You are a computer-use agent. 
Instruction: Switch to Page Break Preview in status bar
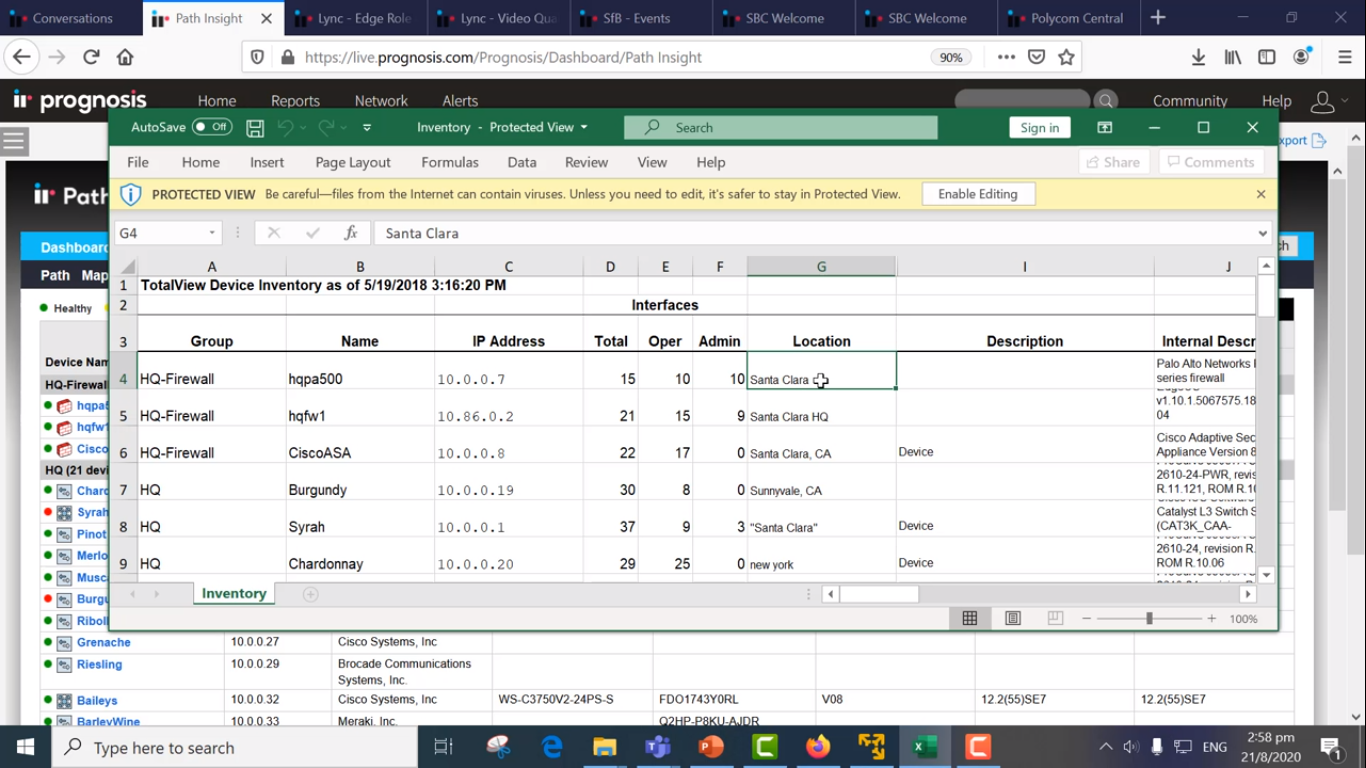click(x=1055, y=619)
